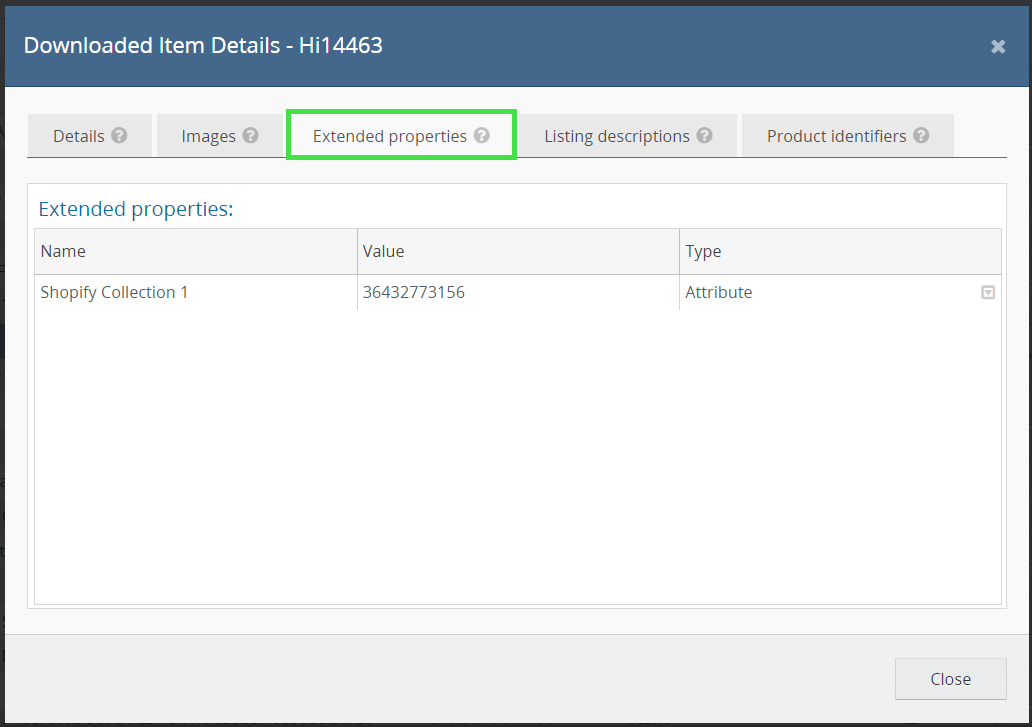1032x727 pixels.
Task: Sort by the Value column header
Action: click(x=517, y=252)
